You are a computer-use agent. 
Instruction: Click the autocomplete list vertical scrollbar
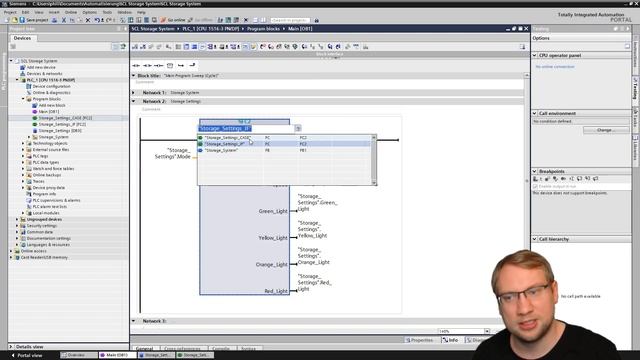[373, 160]
